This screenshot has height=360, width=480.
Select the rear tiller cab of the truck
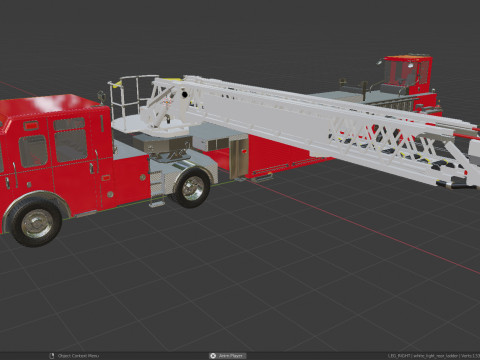click(407, 75)
